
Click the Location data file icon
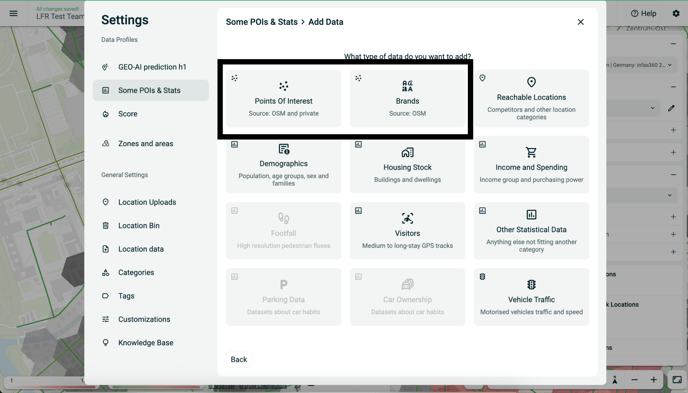click(x=105, y=249)
